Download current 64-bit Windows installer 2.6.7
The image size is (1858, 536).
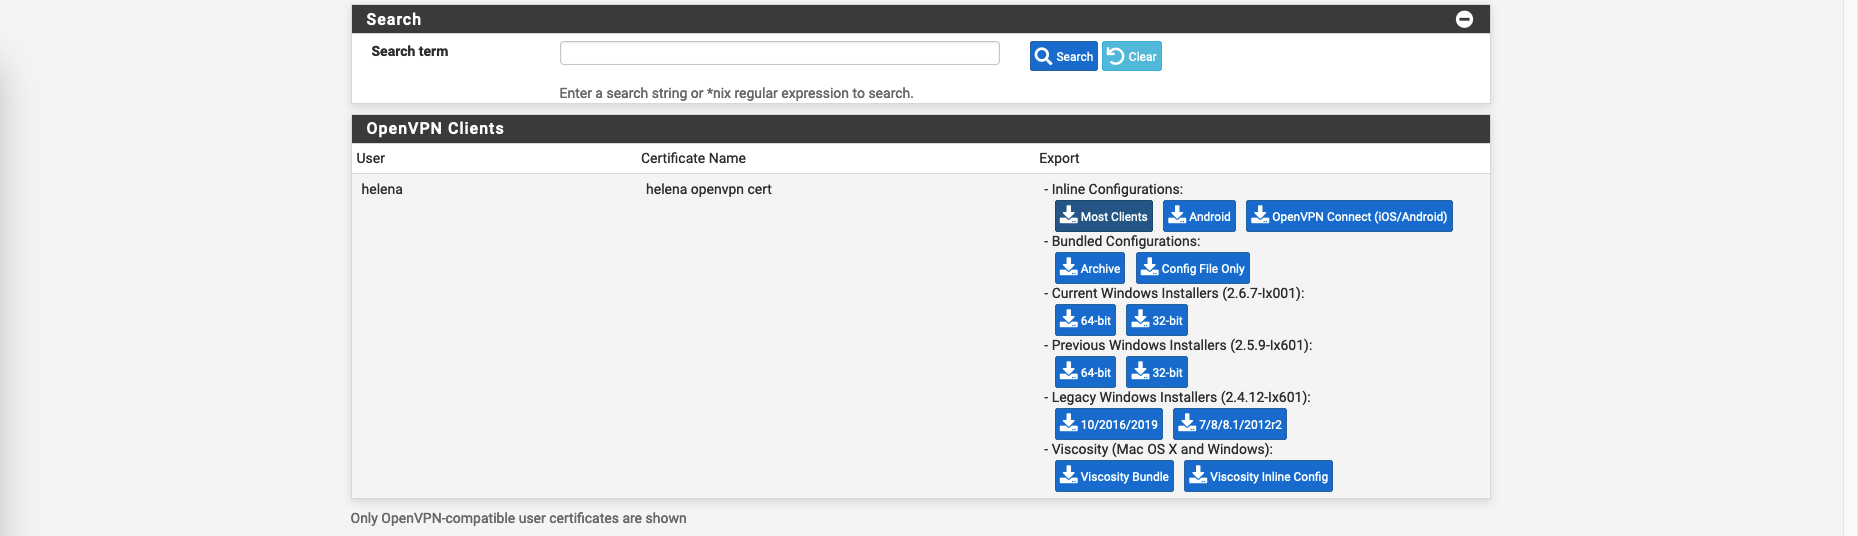point(1085,320)
